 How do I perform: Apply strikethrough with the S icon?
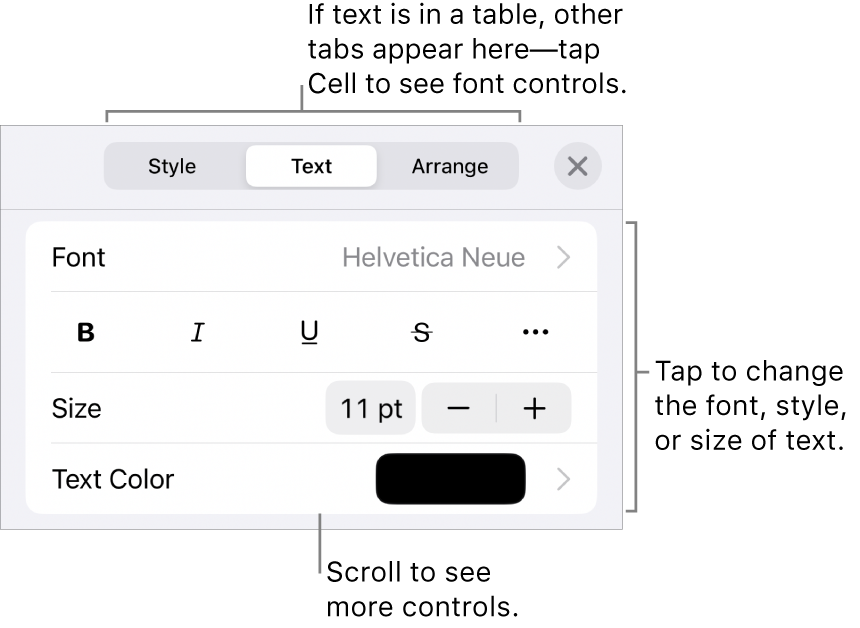click(422, 333)
